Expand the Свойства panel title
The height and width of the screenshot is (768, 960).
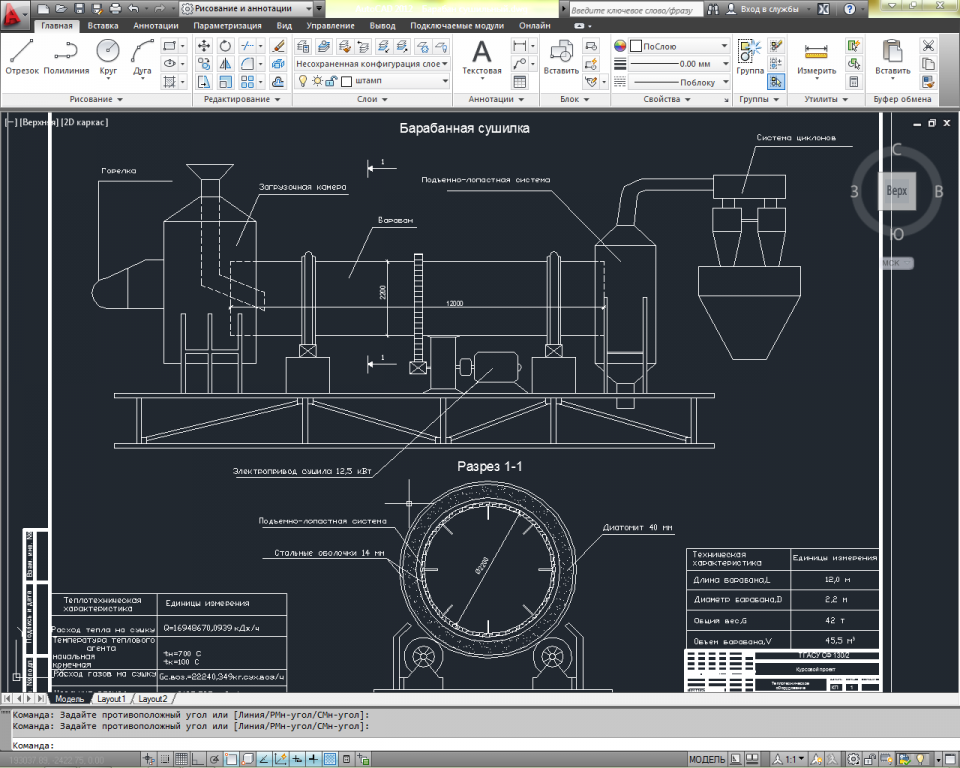[x=667, y=99]
